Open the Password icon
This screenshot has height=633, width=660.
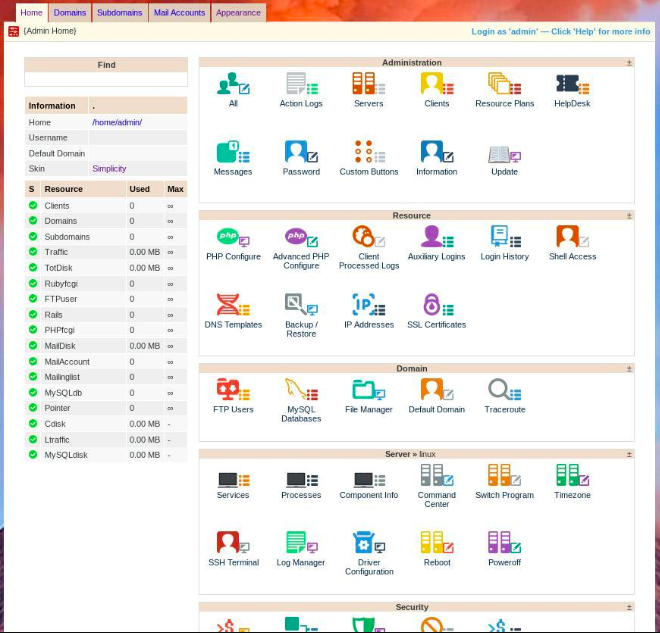click(x=301, y=152)
